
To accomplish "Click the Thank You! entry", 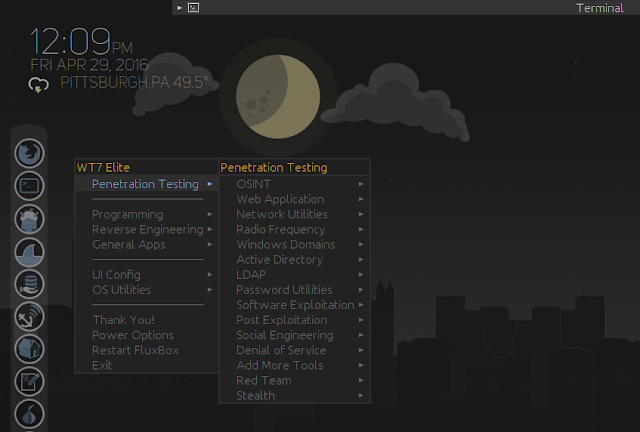I will (147, 320).
